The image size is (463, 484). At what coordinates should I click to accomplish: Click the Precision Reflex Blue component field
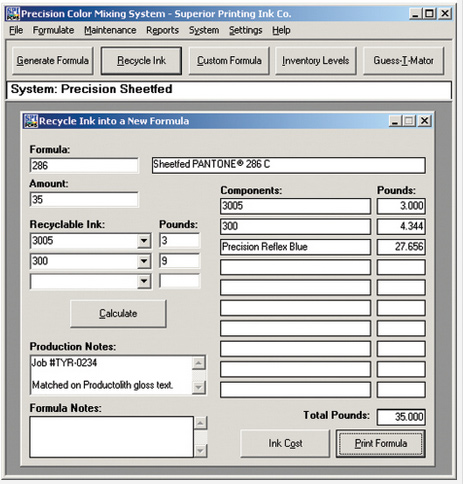click(295, 247)
